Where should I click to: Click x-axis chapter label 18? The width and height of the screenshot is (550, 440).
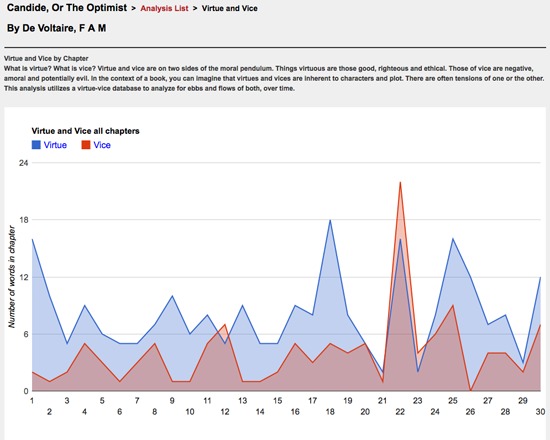click(x=330, y=412)
